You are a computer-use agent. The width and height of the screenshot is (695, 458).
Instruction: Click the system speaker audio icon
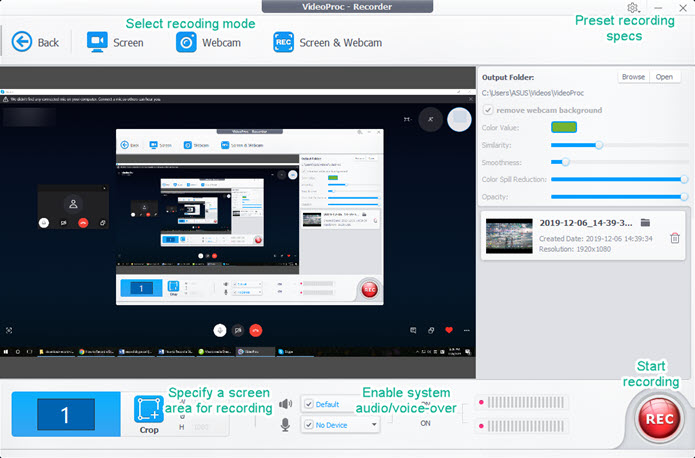click(285, 403)
